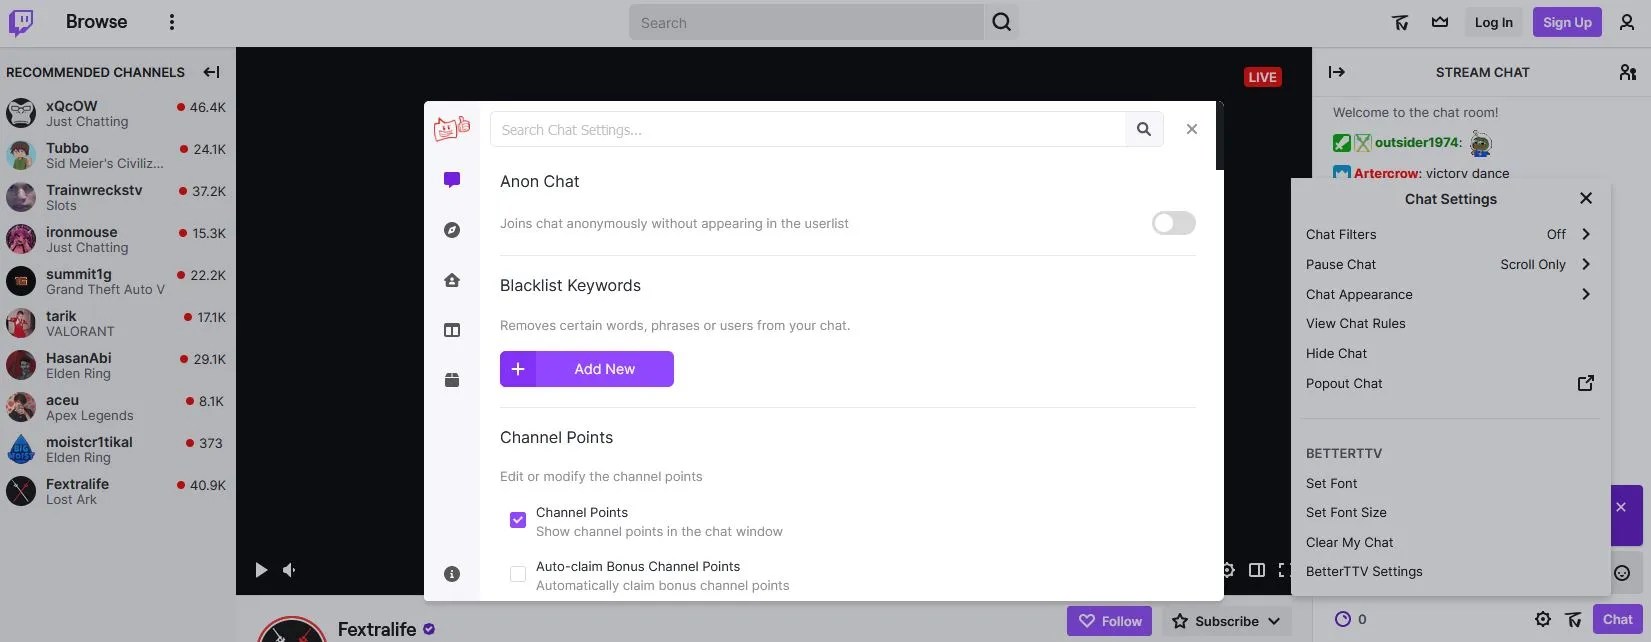Open the user profile icon in top bar
Screen dimensions: 1651x642
pos(1627,22)
